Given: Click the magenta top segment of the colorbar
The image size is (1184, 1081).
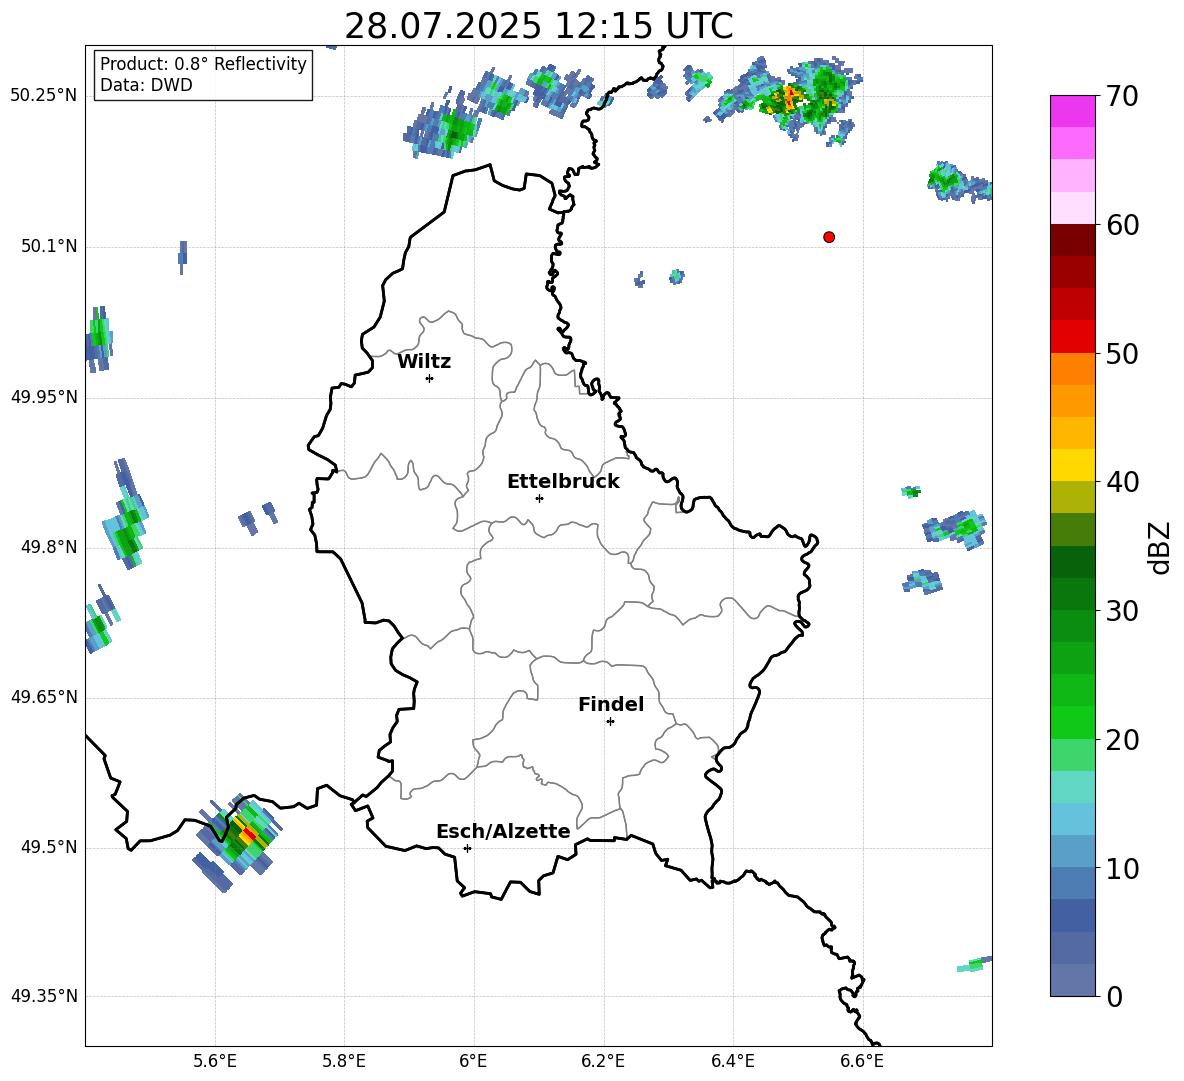Looking at the screenshot, I should tap(1073, 111).
